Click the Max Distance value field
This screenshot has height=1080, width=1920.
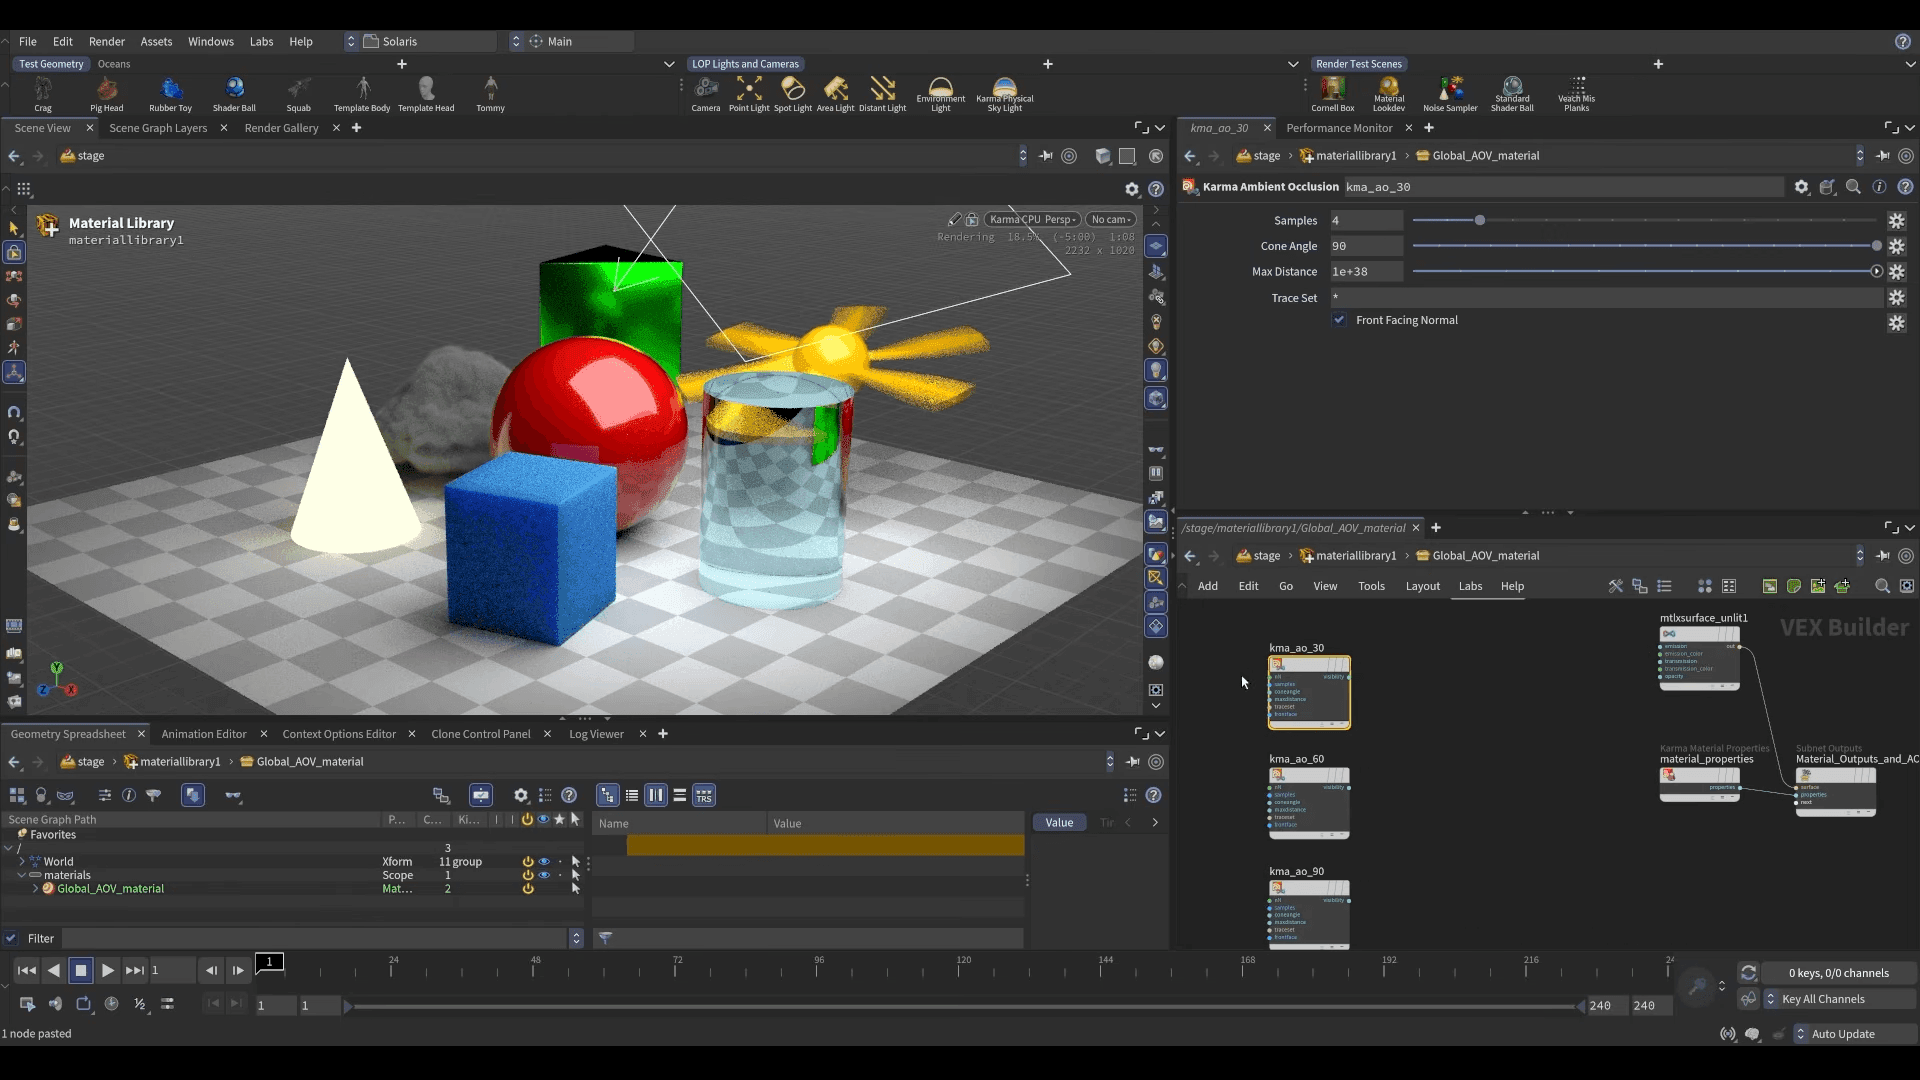click(x=1366, y=272)
